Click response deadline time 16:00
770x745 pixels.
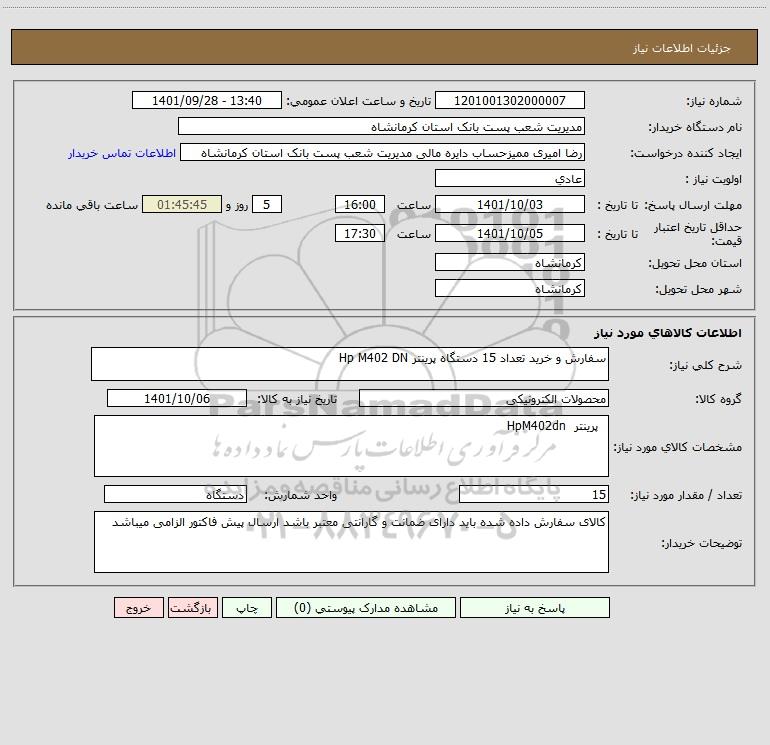[x=359, y=204]
